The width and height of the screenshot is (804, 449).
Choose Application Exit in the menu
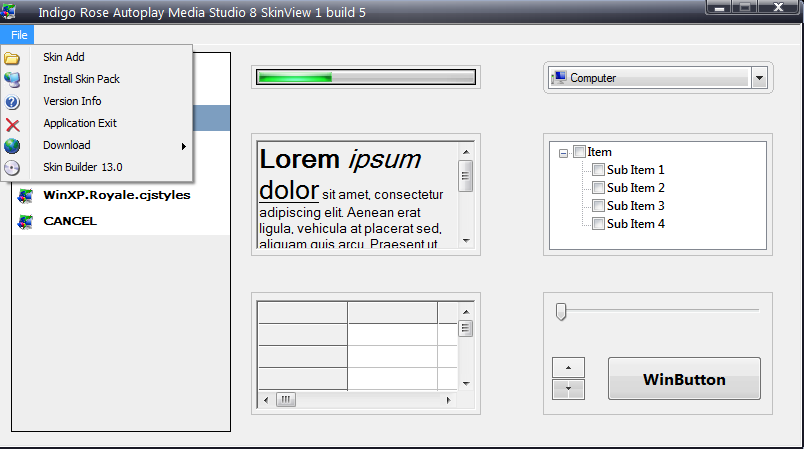click(97, 123)
